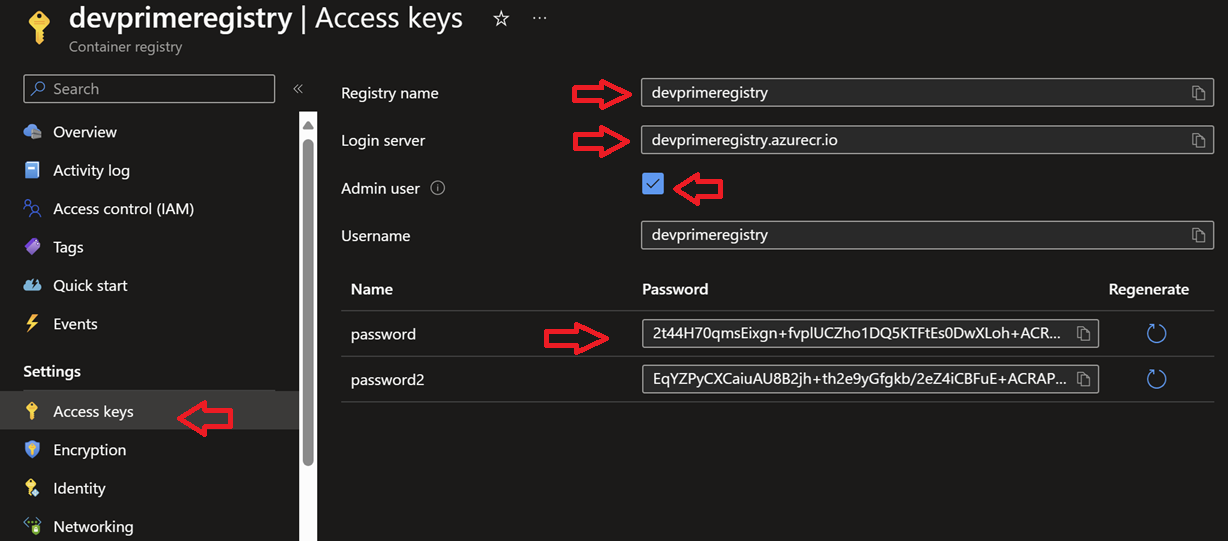Open the more options ellipsis menu
The width and height of the screenshot is (1228, 541).
(x=540, y=19)
